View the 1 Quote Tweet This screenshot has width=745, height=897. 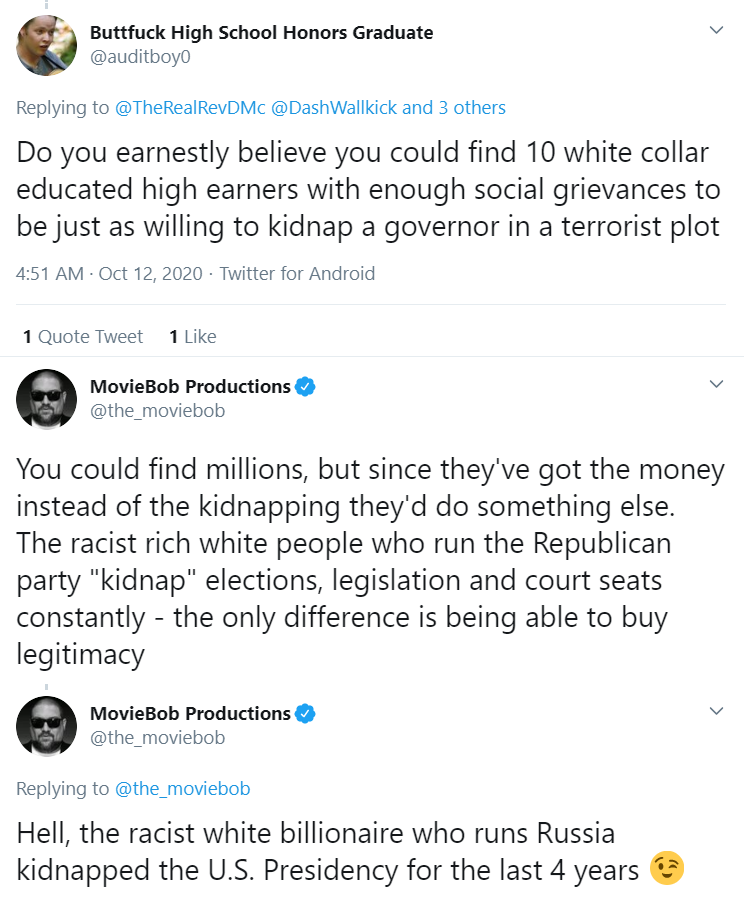coord(82,336)
